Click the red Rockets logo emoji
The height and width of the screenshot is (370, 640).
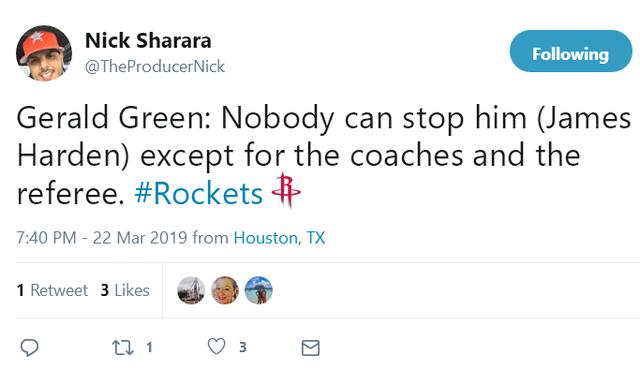point(286,190)
